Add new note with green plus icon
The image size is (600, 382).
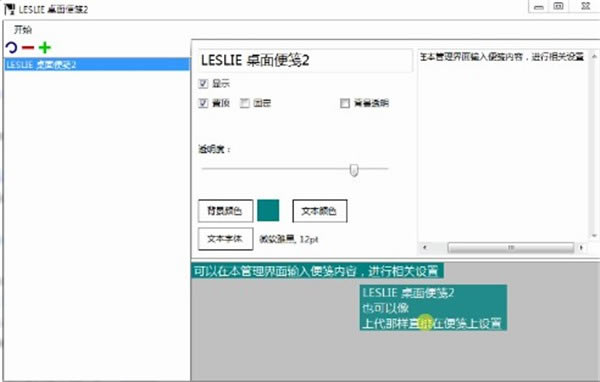[x=45, y=48]
